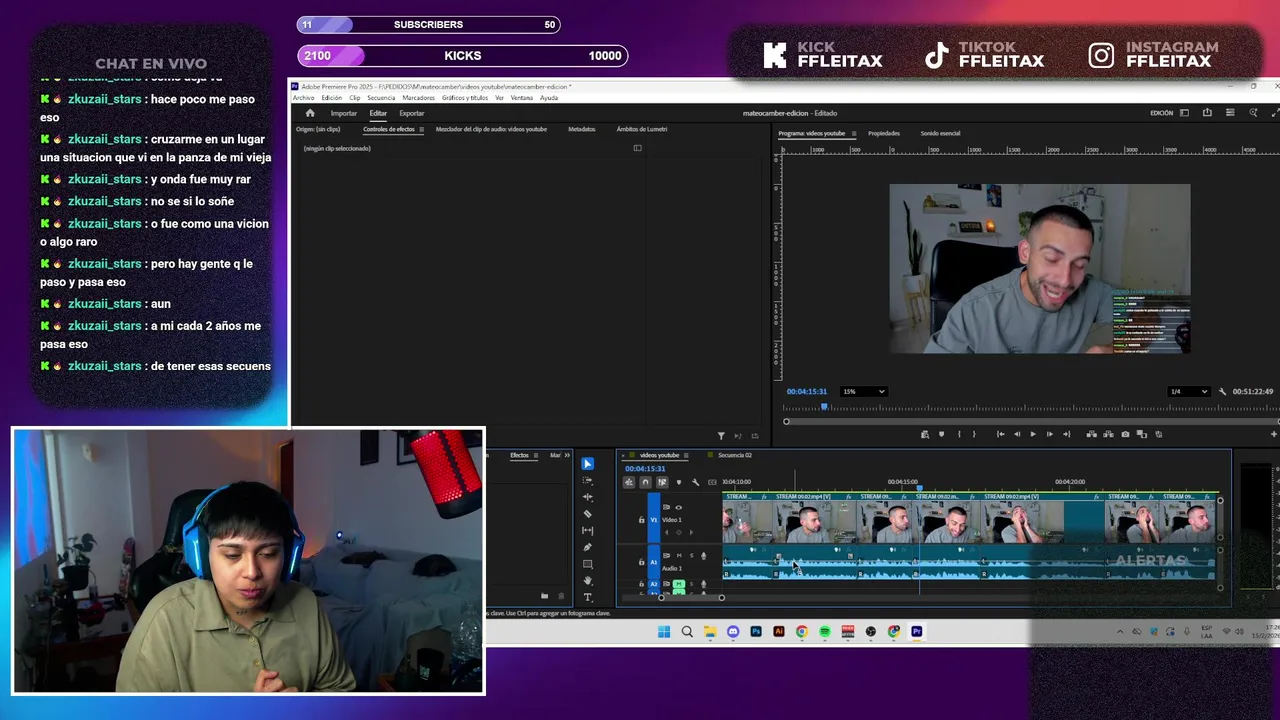Click Export Frame camera icon

tap(1125, 434)
